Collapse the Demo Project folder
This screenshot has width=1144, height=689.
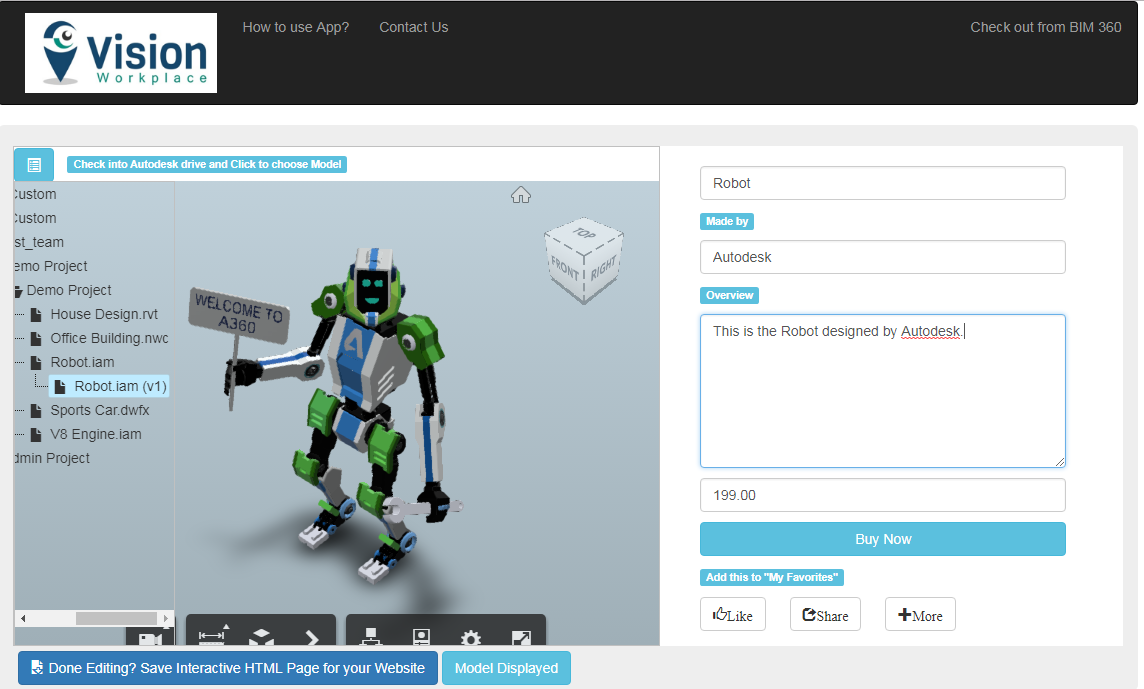pos(18,291)
